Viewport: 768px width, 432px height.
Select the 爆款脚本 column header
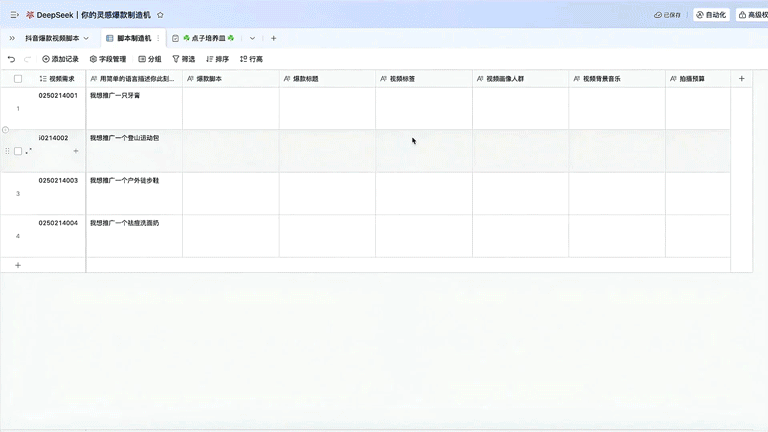pyautogui.click(x=231, y=79)
